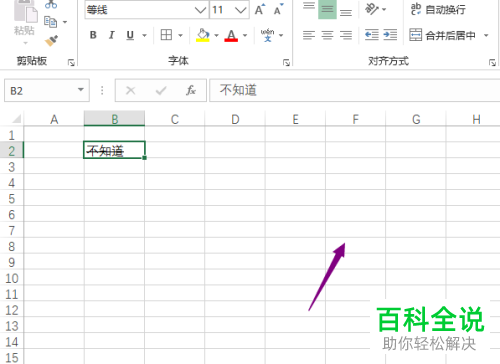Select column F header

(355, 119)
